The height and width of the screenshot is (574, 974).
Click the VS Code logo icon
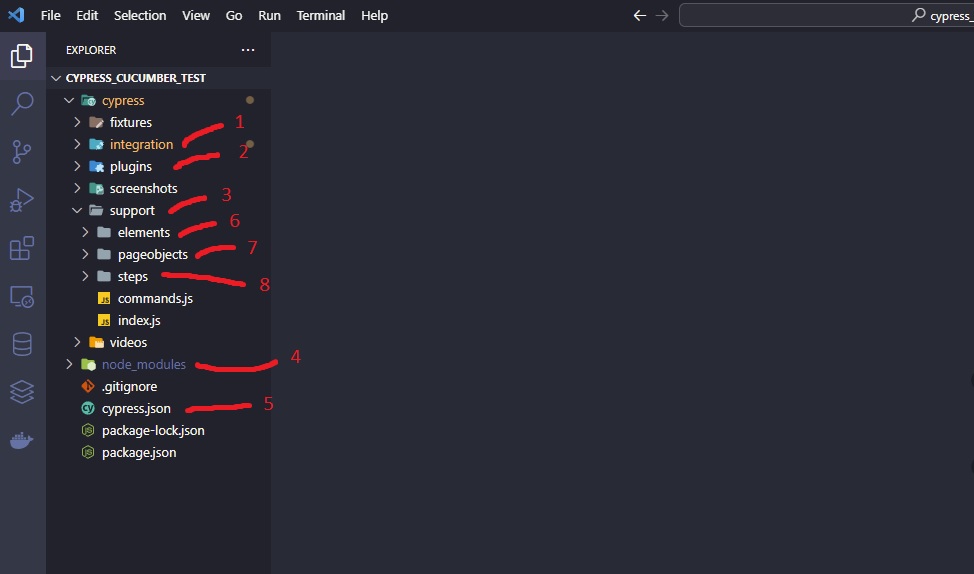coord(16,15)
